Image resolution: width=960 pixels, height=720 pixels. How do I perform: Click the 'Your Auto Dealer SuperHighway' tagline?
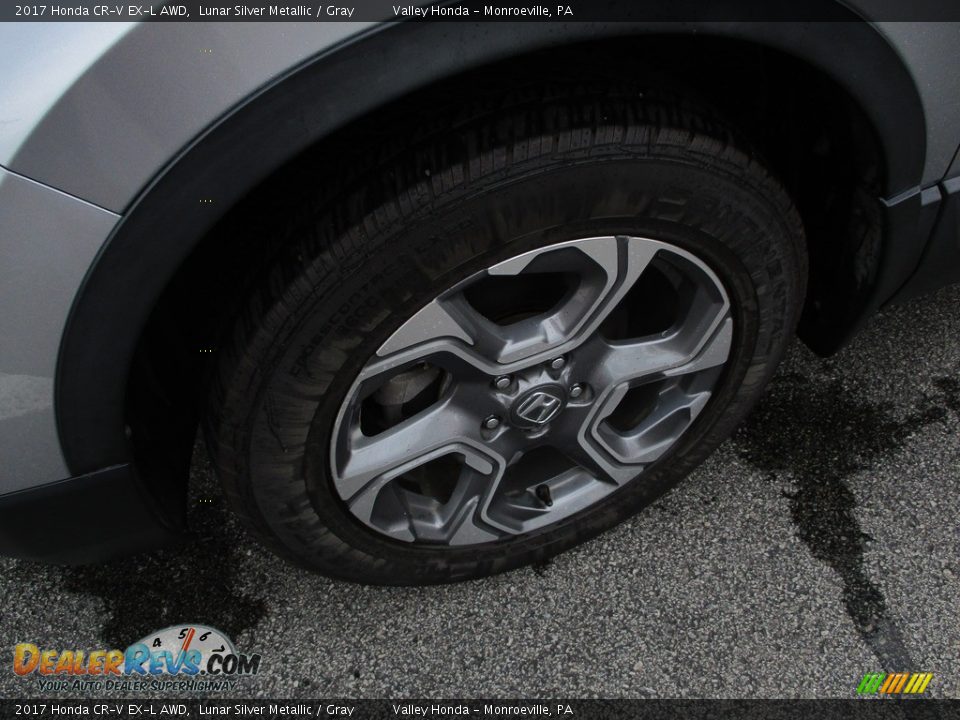tap(135, 685)
